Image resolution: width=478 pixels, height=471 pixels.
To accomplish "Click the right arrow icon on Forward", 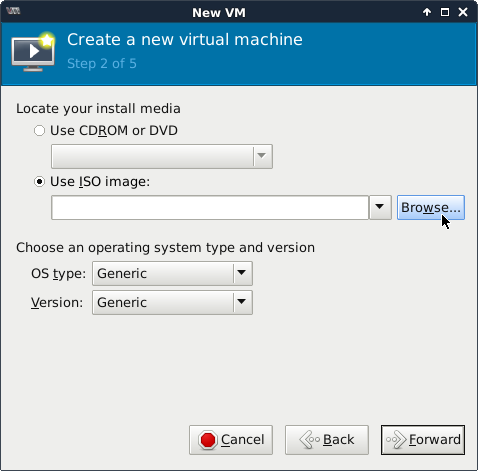I will 396,440.
